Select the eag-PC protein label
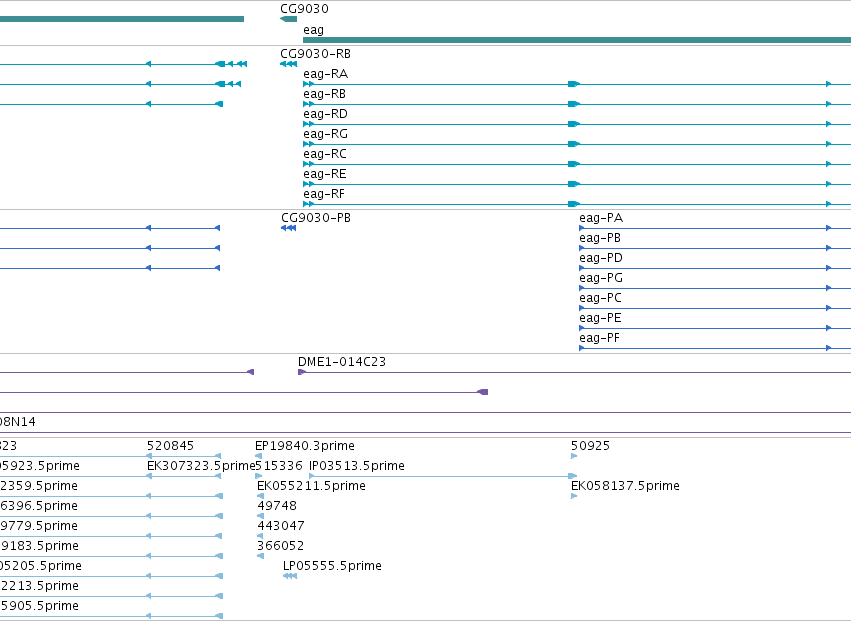This screenshot has height=621, width=851. pyautogui.click(x=600, y=299)
